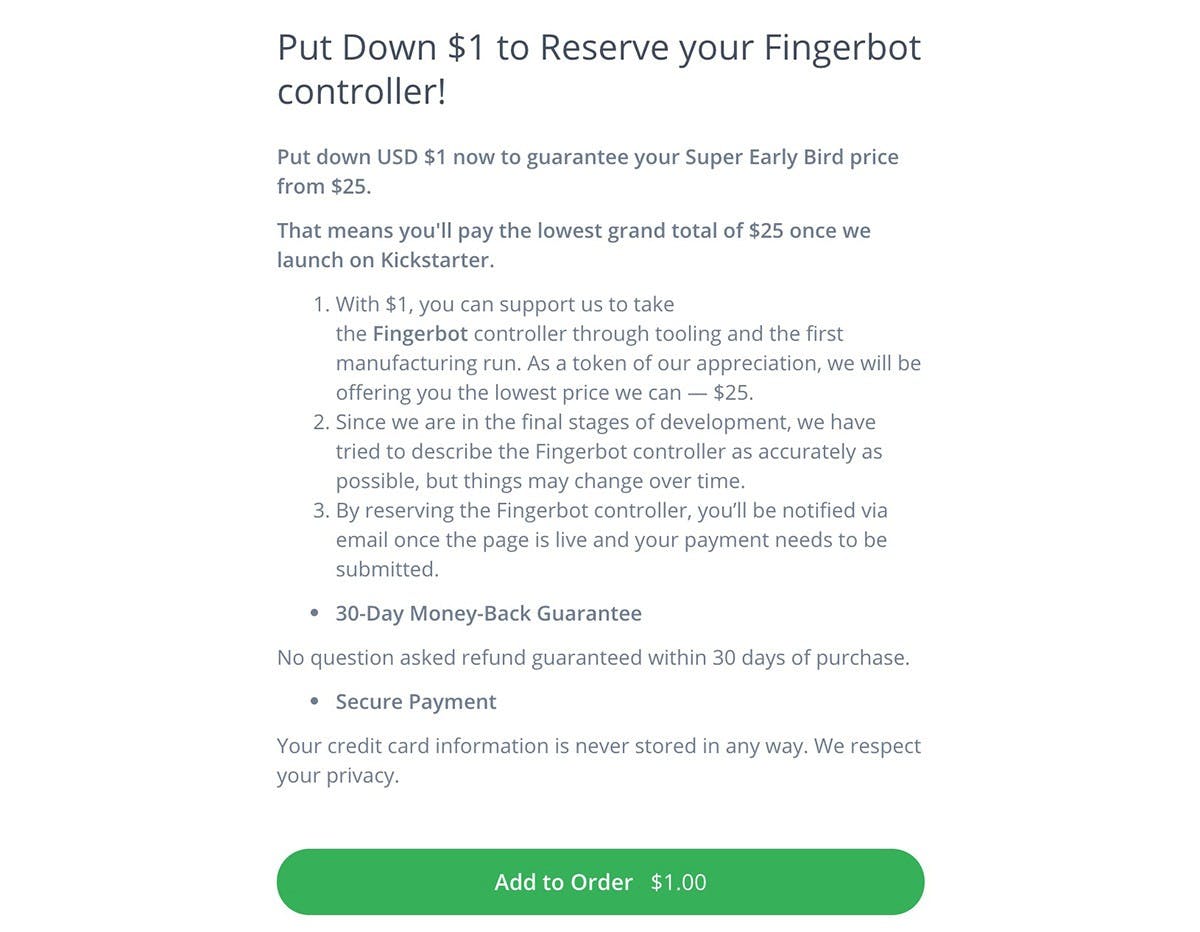Click the "30-Day Money-Back Guarantee" bullet text

(488, 613)
